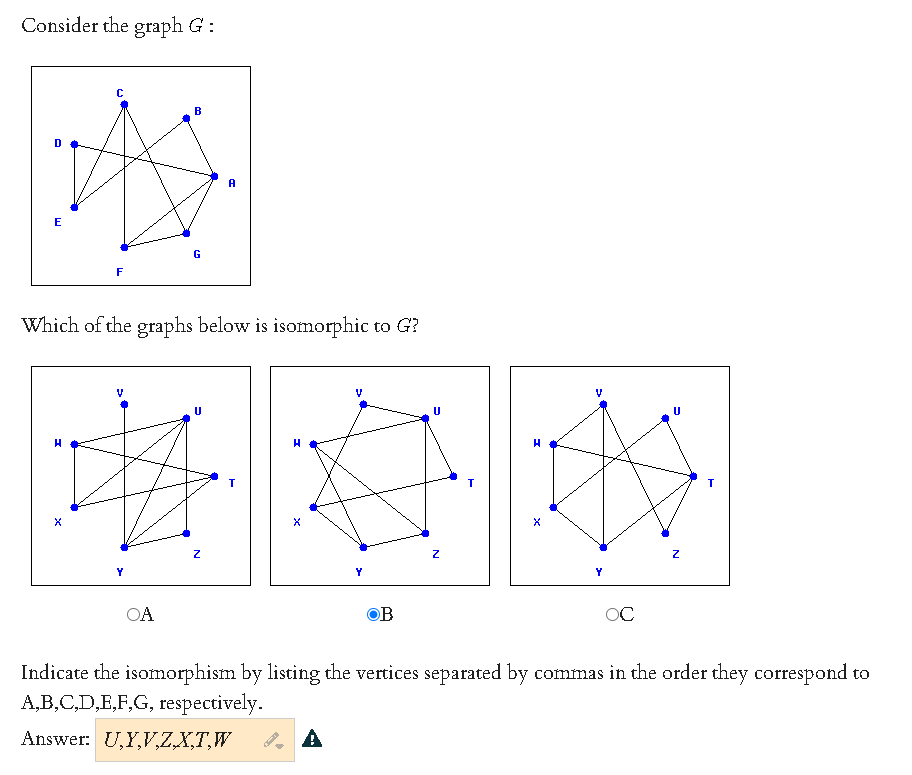Click the warning triangle icon

point(313,738)
